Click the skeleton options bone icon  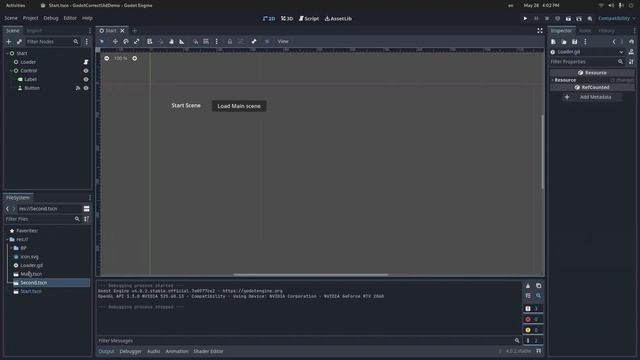(x=254, y=41)
